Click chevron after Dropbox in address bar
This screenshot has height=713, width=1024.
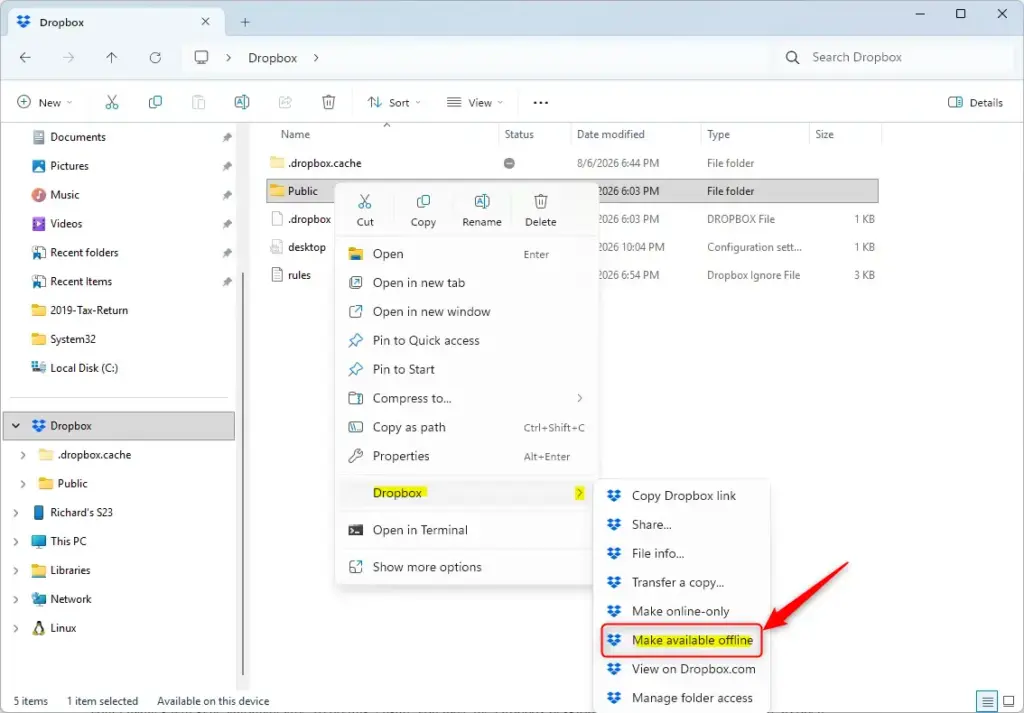(316, 57)
